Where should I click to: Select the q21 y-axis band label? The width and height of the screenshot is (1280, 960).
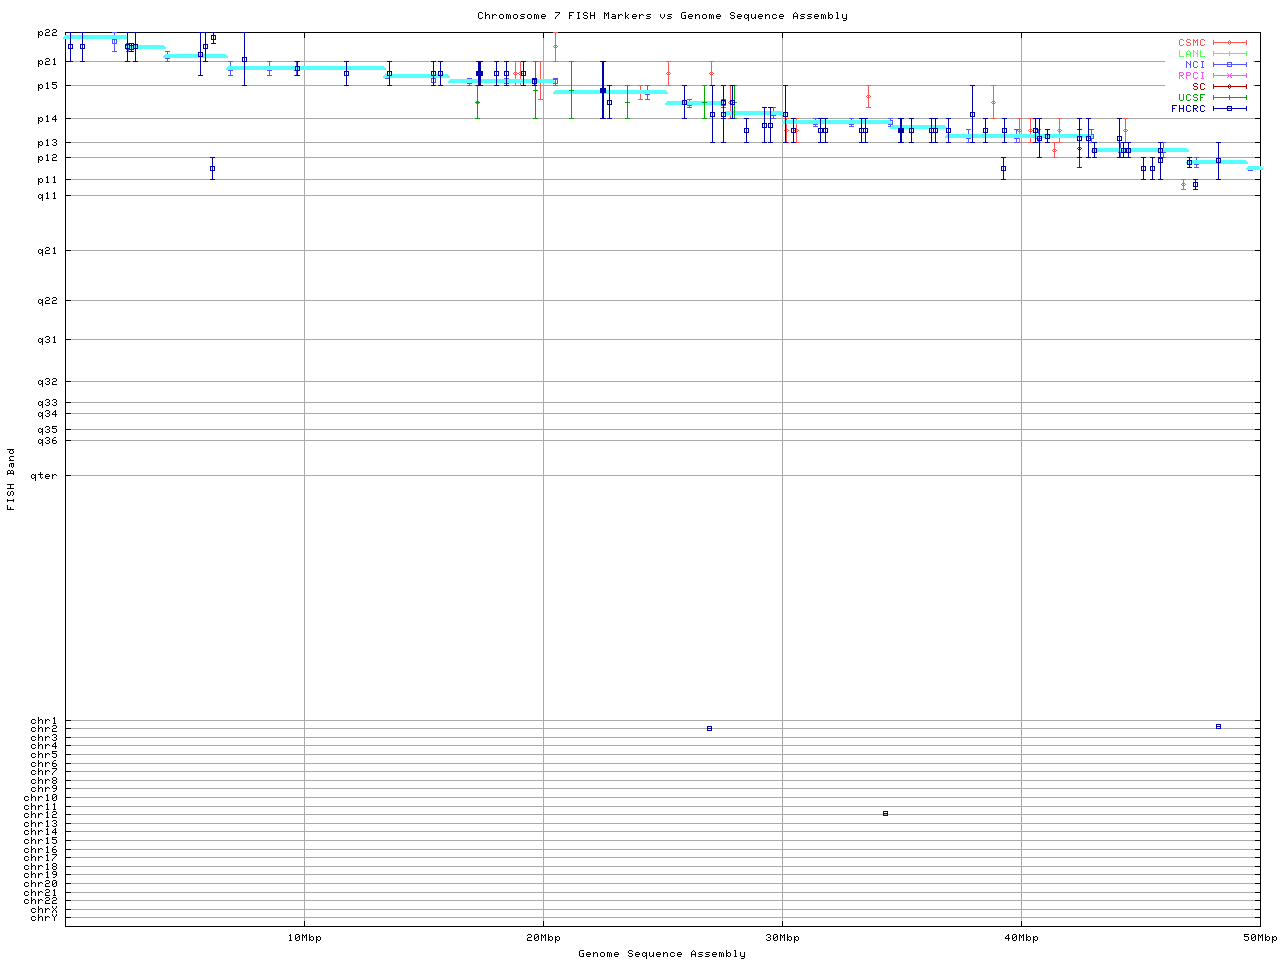click(x=47, y=251)
